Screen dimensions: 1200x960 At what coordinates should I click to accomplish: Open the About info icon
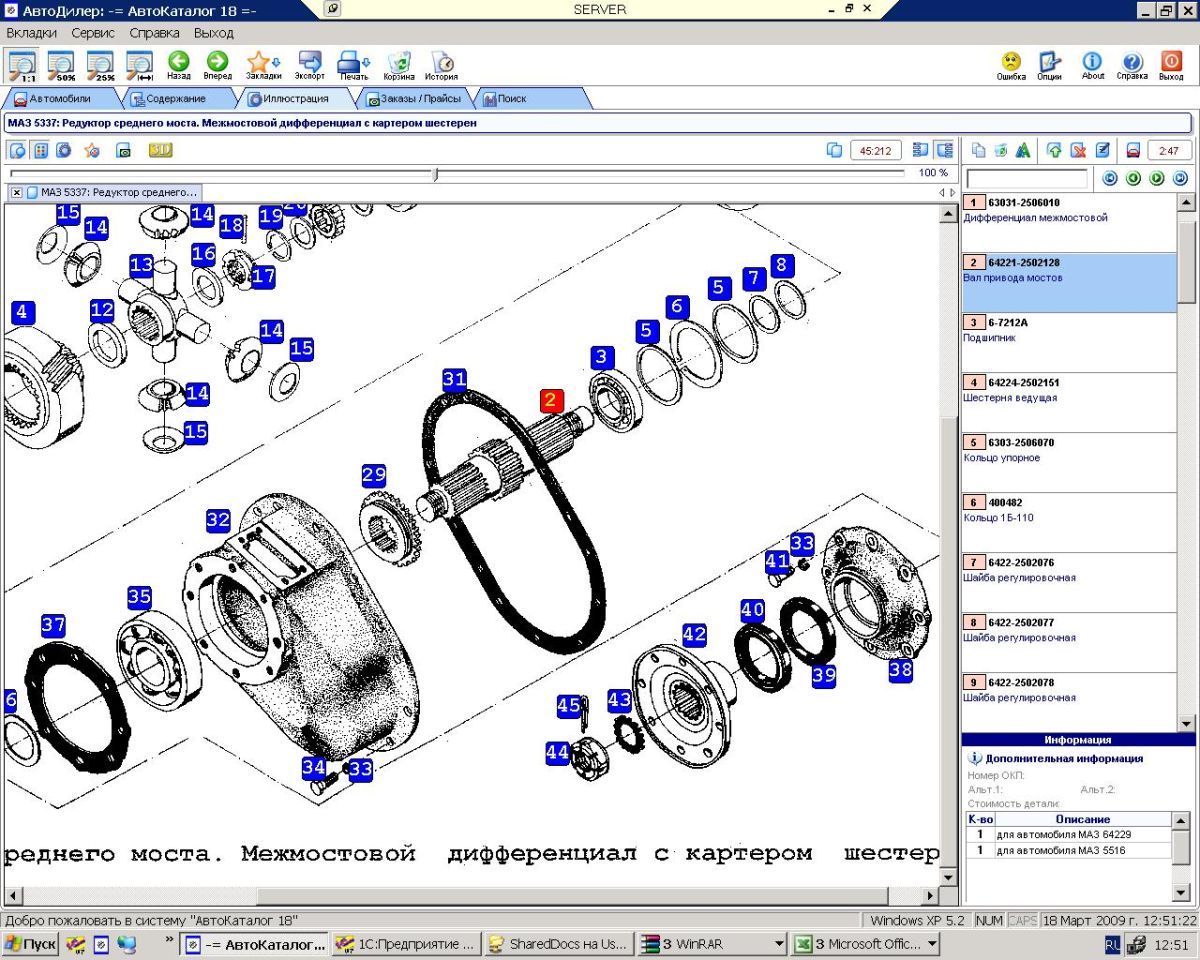[1093, 65]
